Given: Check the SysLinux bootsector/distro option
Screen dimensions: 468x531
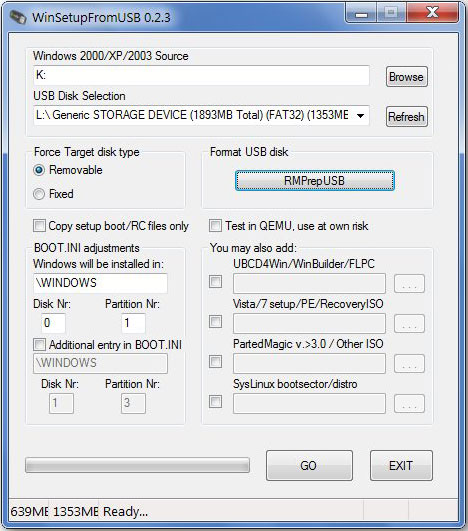Looking at the screenshot, I should 215,401.
